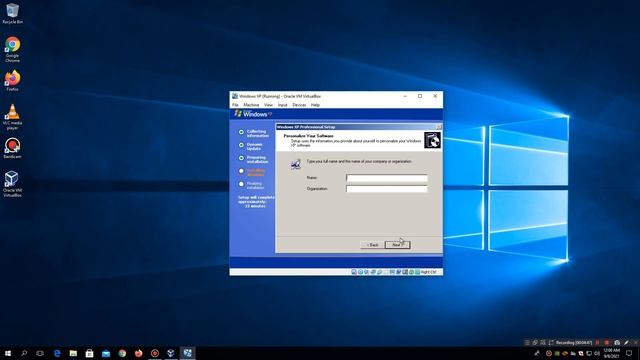
Task: Select the Firefox desktop shortcut
Action: [x=12, y=80]
